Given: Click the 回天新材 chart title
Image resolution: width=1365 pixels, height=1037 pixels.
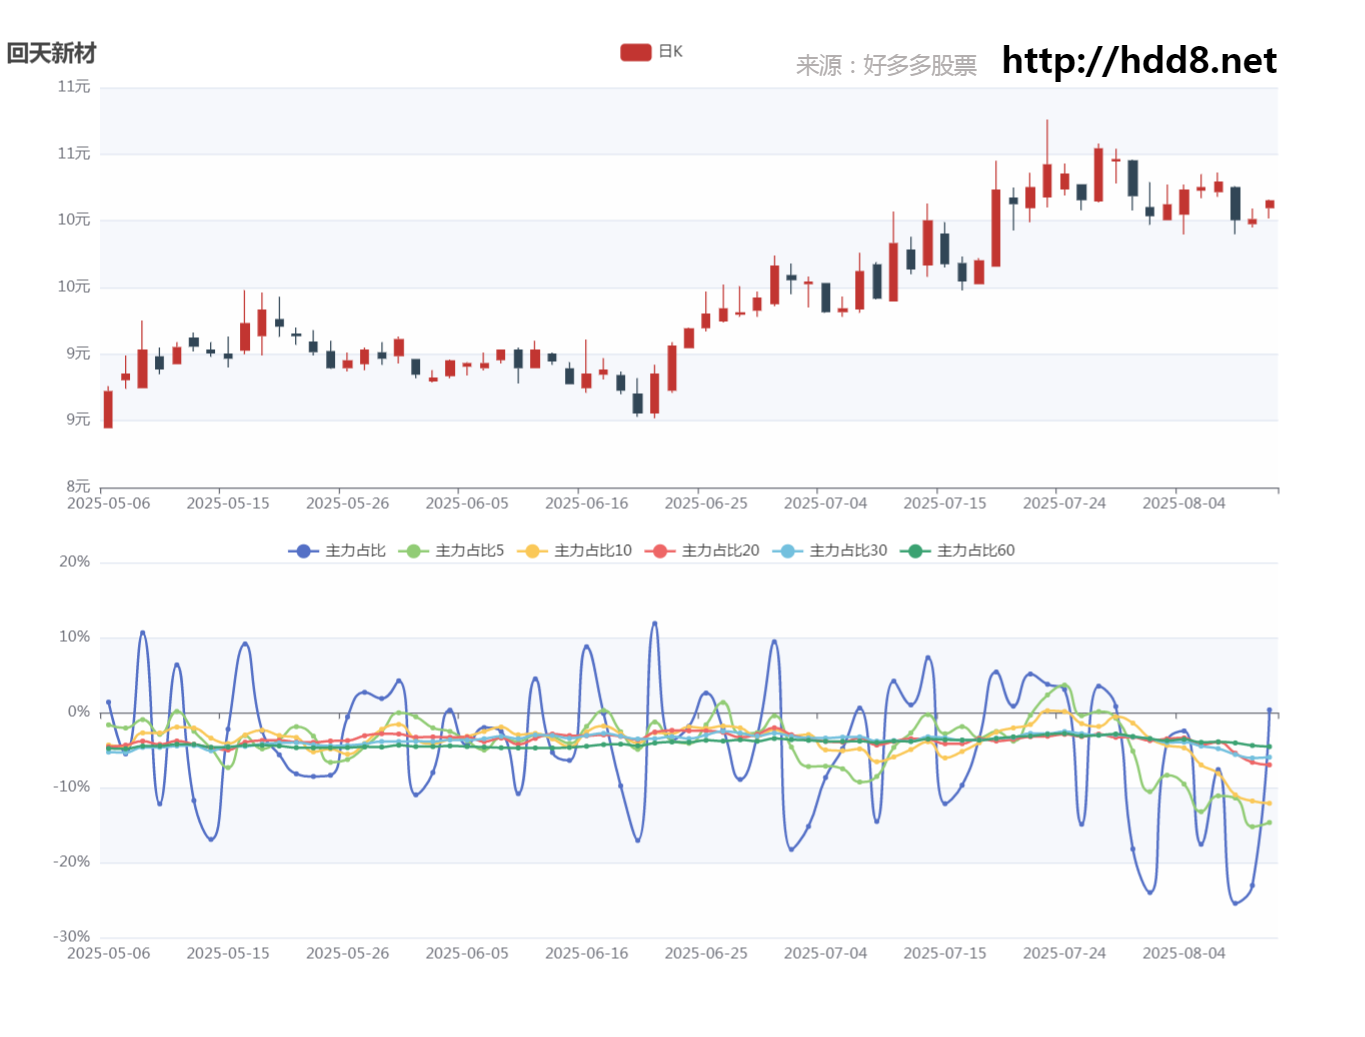Looking at the screenshot, I should coord(51,53).
